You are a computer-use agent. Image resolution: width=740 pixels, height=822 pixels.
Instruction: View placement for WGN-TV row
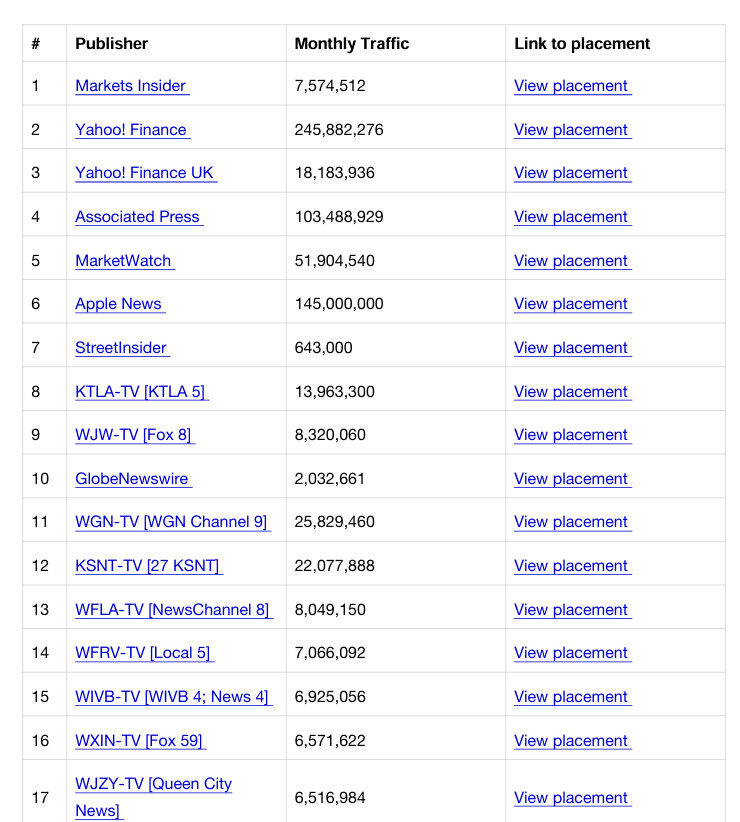pyautogui.click(x=572, y=522)
